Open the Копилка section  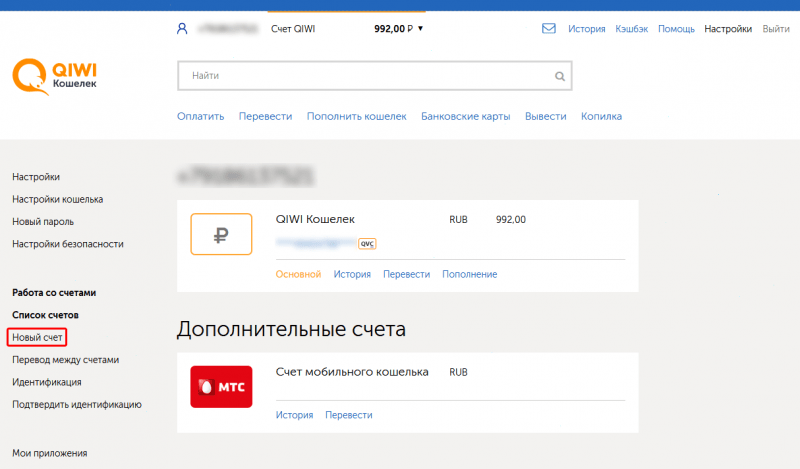point(602,116)
